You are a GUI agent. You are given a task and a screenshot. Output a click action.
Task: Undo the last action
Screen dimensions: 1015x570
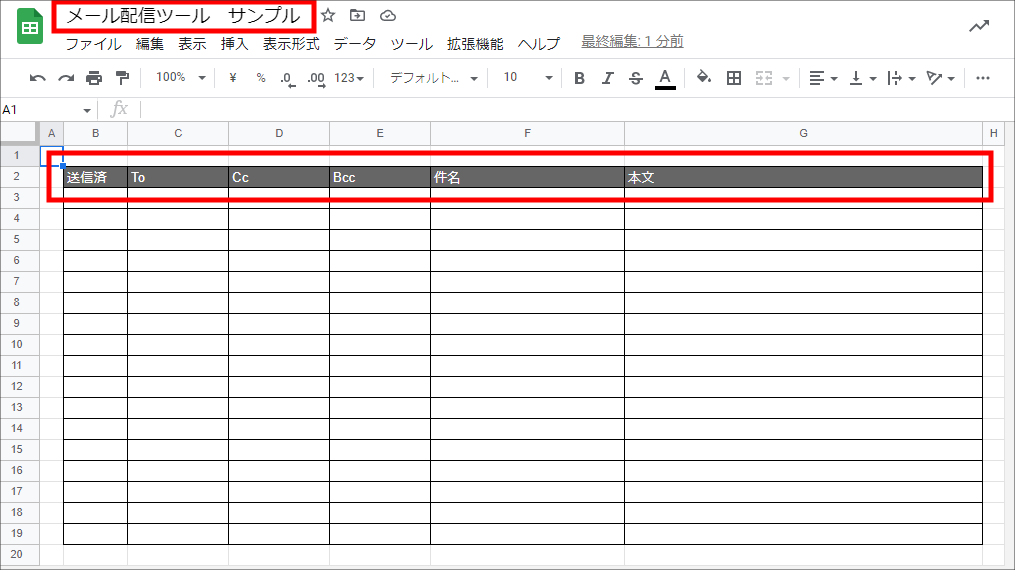(38, 78)
